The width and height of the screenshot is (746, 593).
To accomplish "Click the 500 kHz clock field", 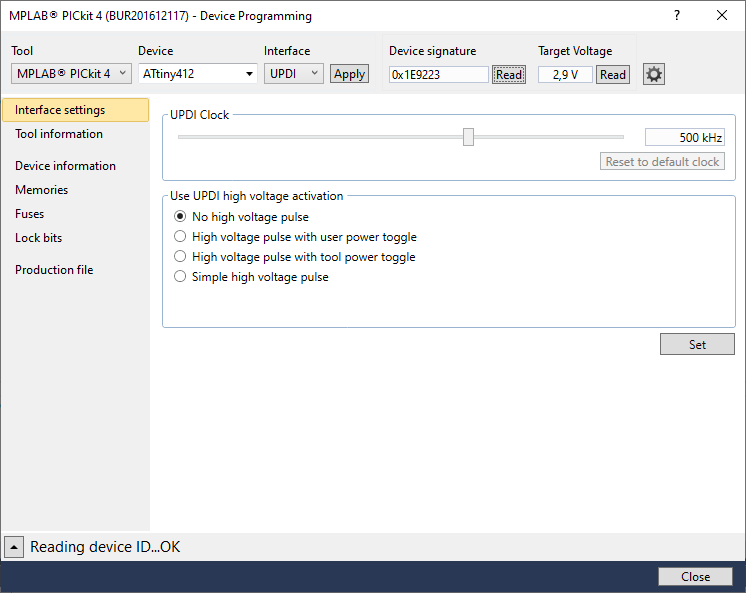I will [x=685, y=138].
